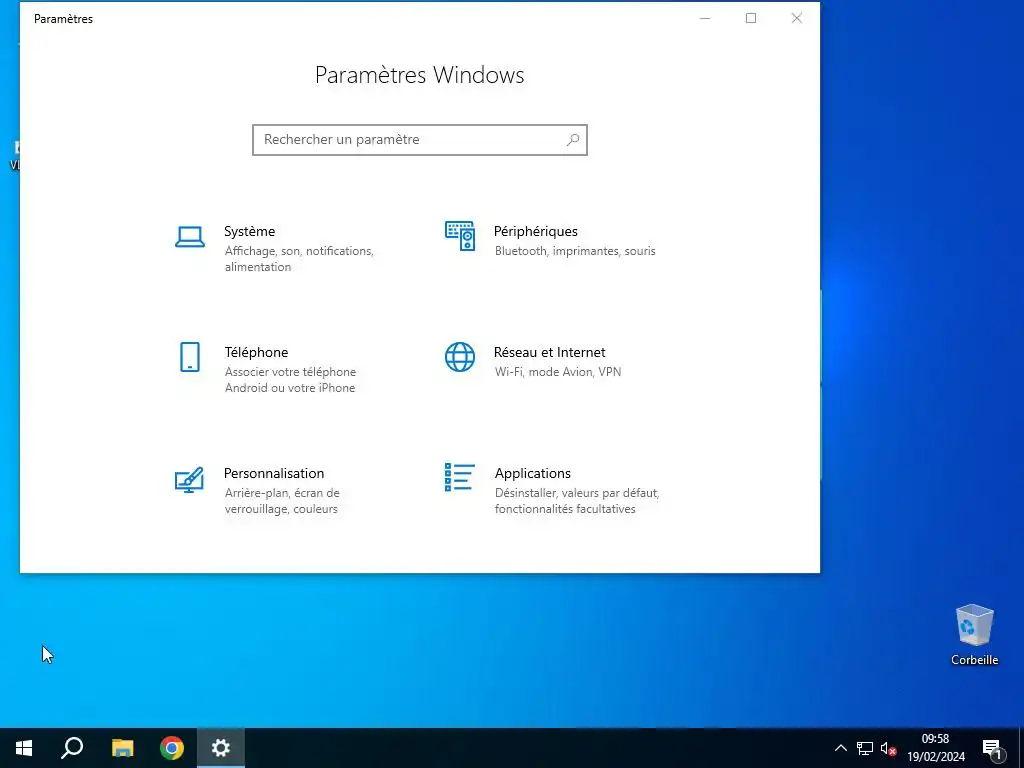This screenshot has height=768, width=1024.
Task: Open the Périphériques keyboard and speaker icon
Action: [460, 236]
